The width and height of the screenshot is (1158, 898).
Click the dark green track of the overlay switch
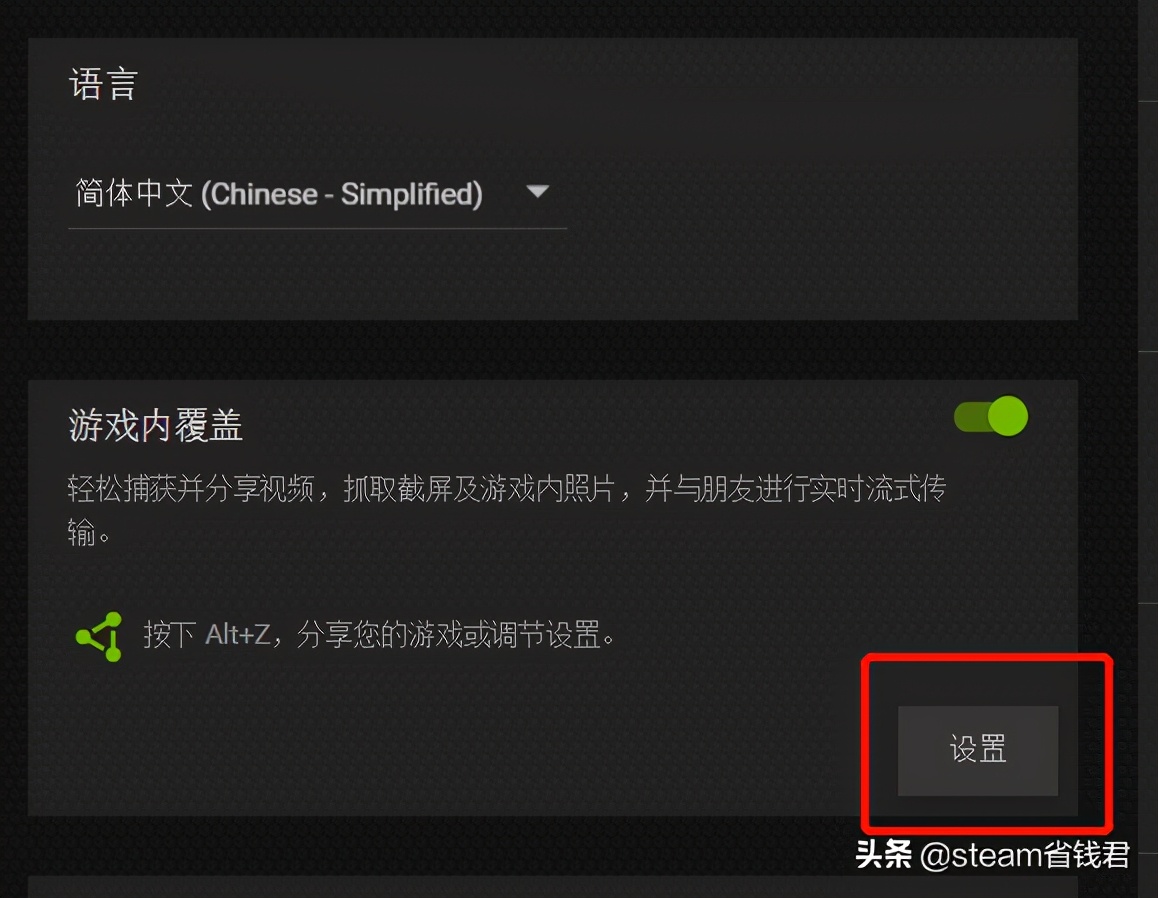click(x=970, y=417)
